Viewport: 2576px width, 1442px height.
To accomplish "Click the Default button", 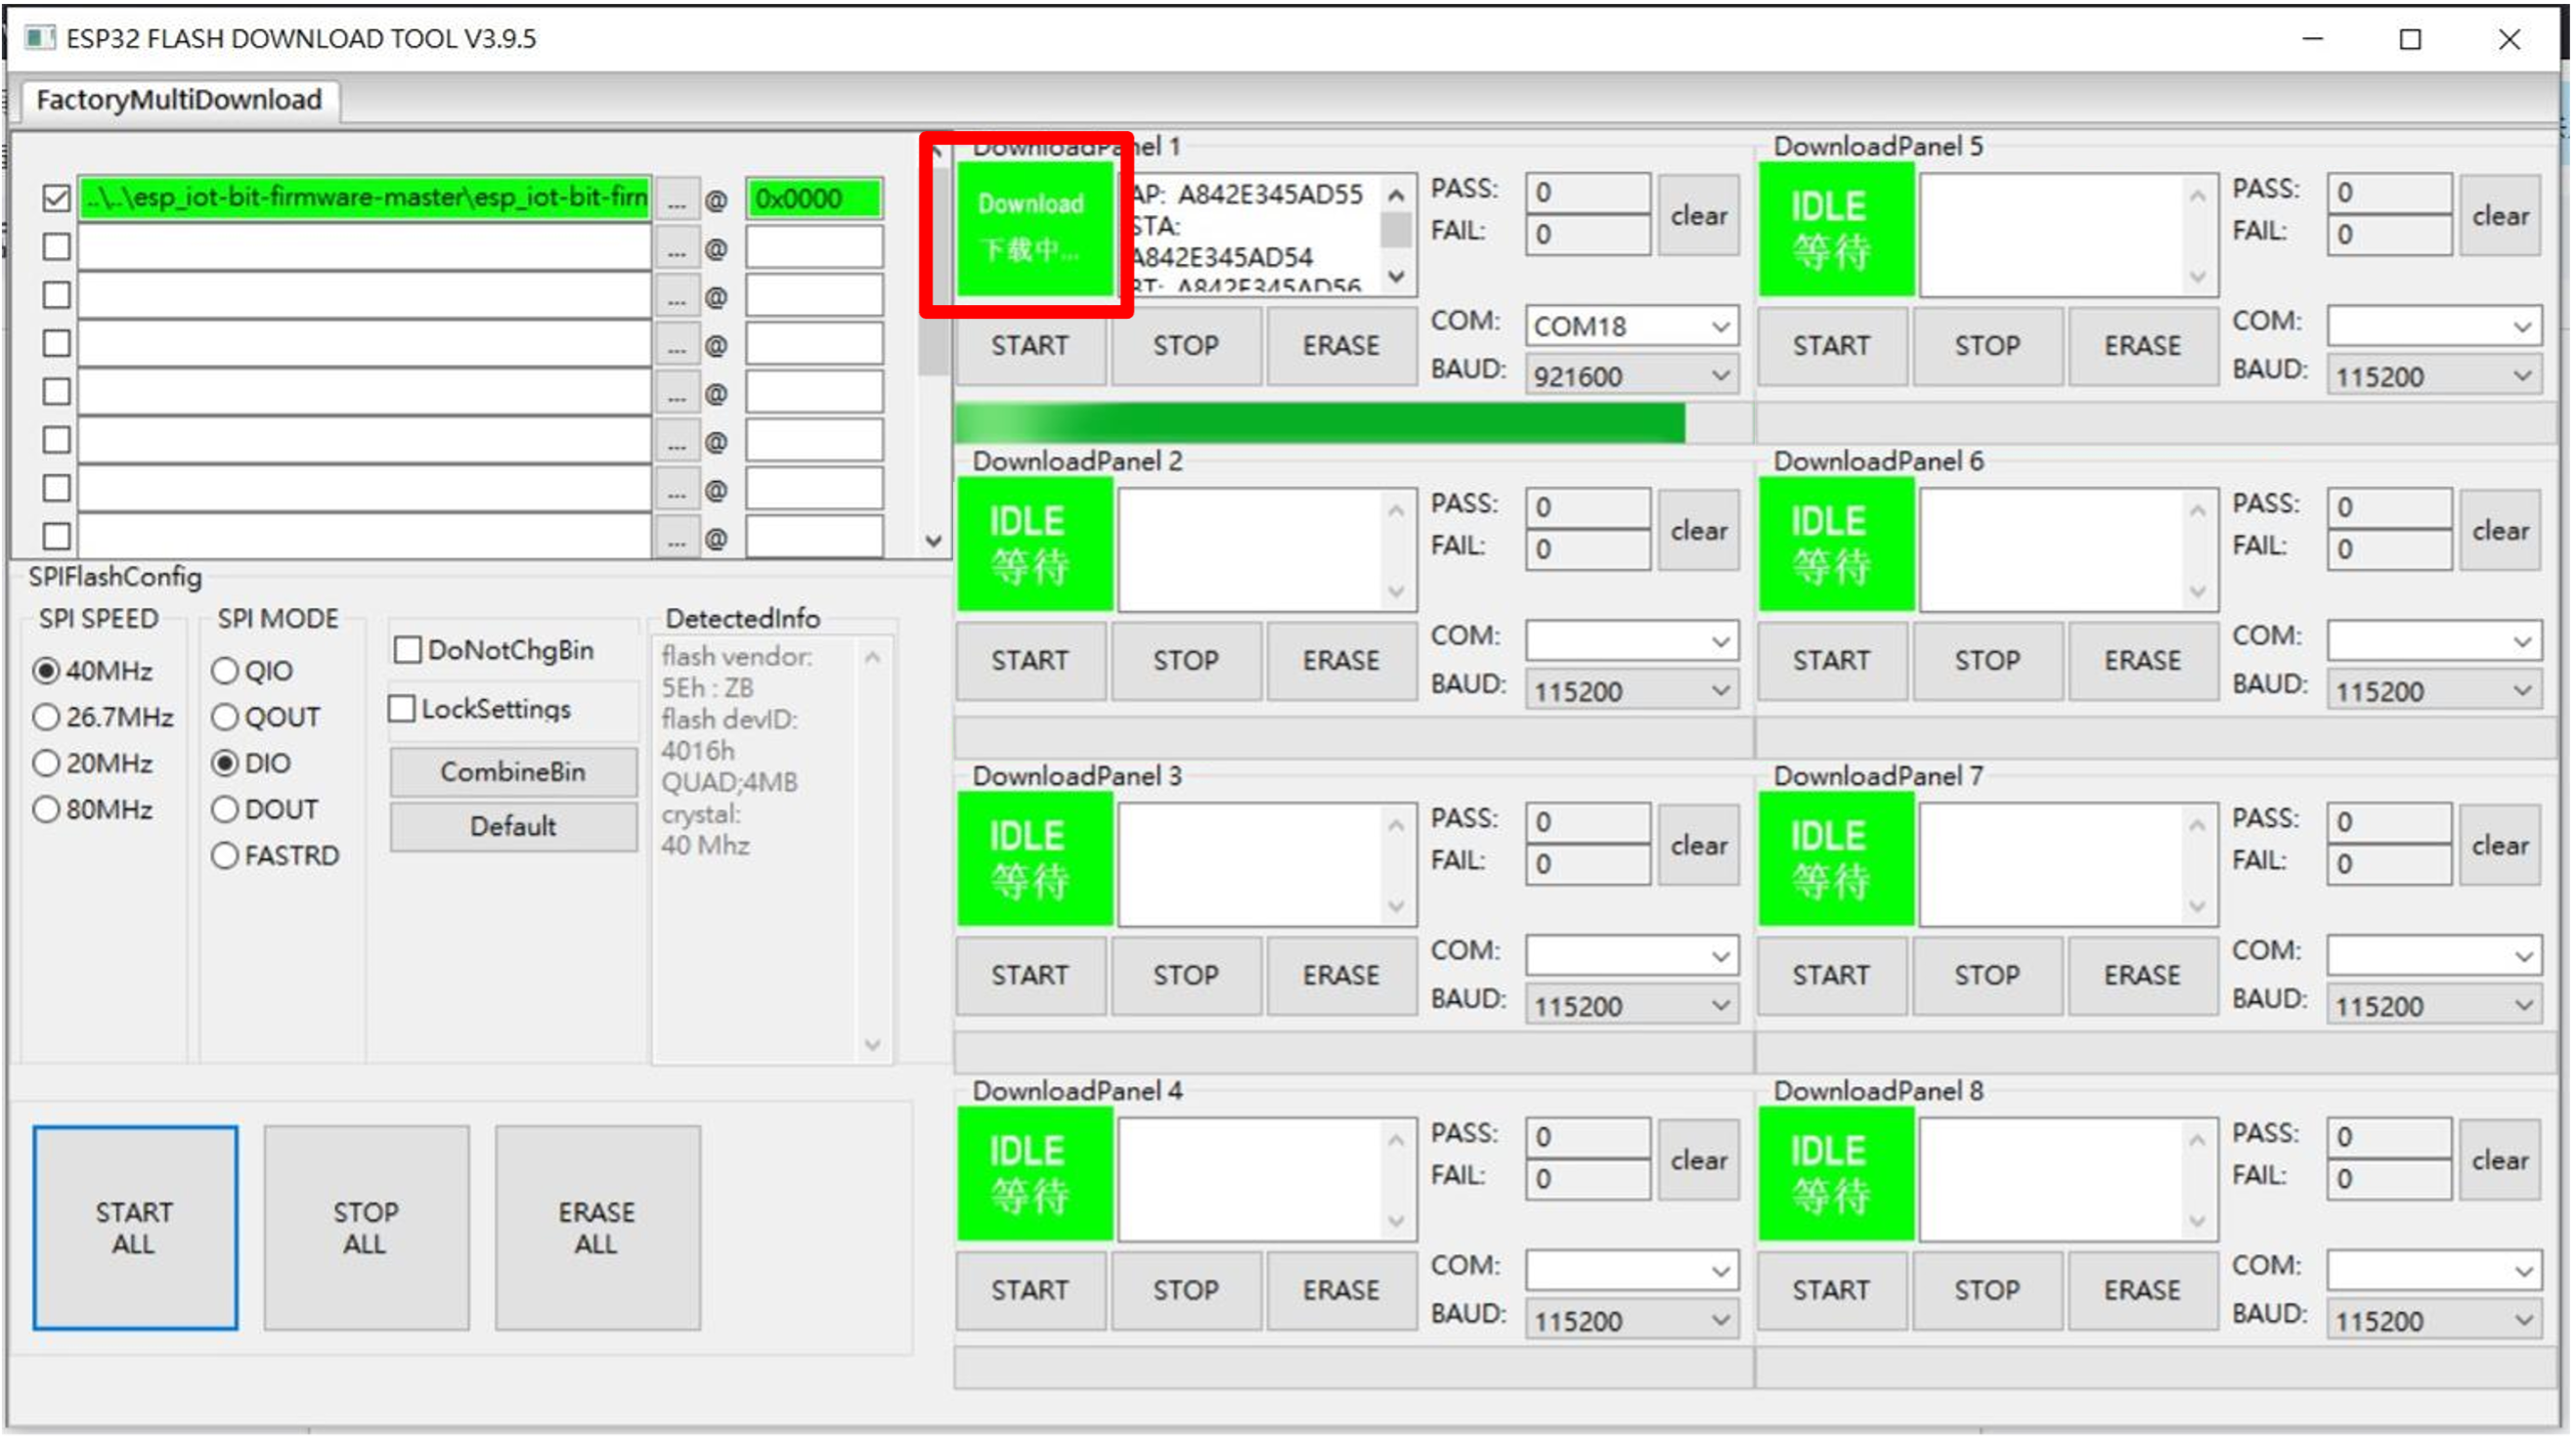I will click(513, 827).
